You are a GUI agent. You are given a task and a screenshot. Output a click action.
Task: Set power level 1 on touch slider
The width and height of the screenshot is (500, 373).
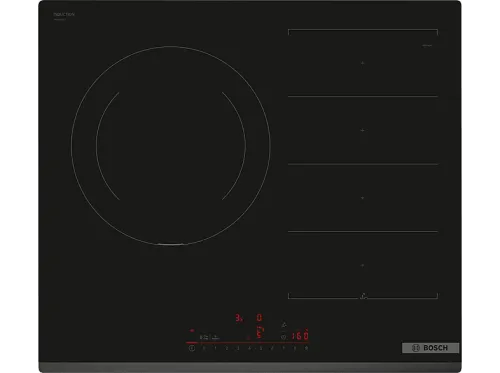pyautogui.click(x=215, y=348)
